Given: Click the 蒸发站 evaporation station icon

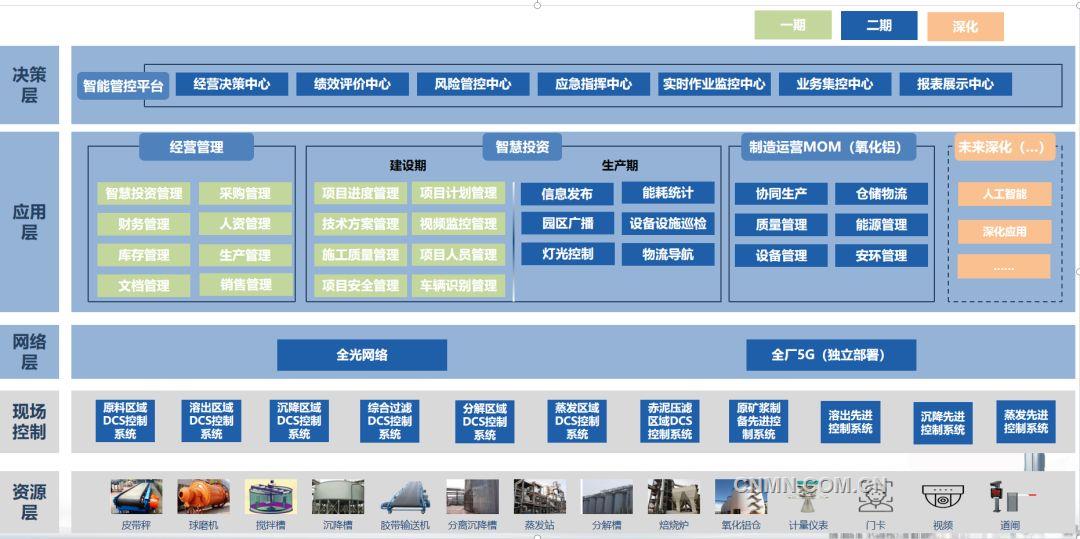Looking at the screenshot, I should [x=540, y=497].
